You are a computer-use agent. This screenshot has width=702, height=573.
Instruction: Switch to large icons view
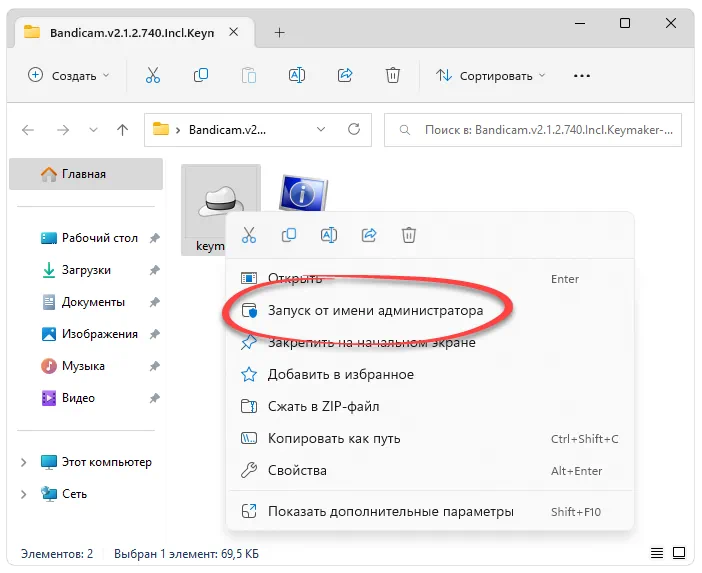pos(679,553)
